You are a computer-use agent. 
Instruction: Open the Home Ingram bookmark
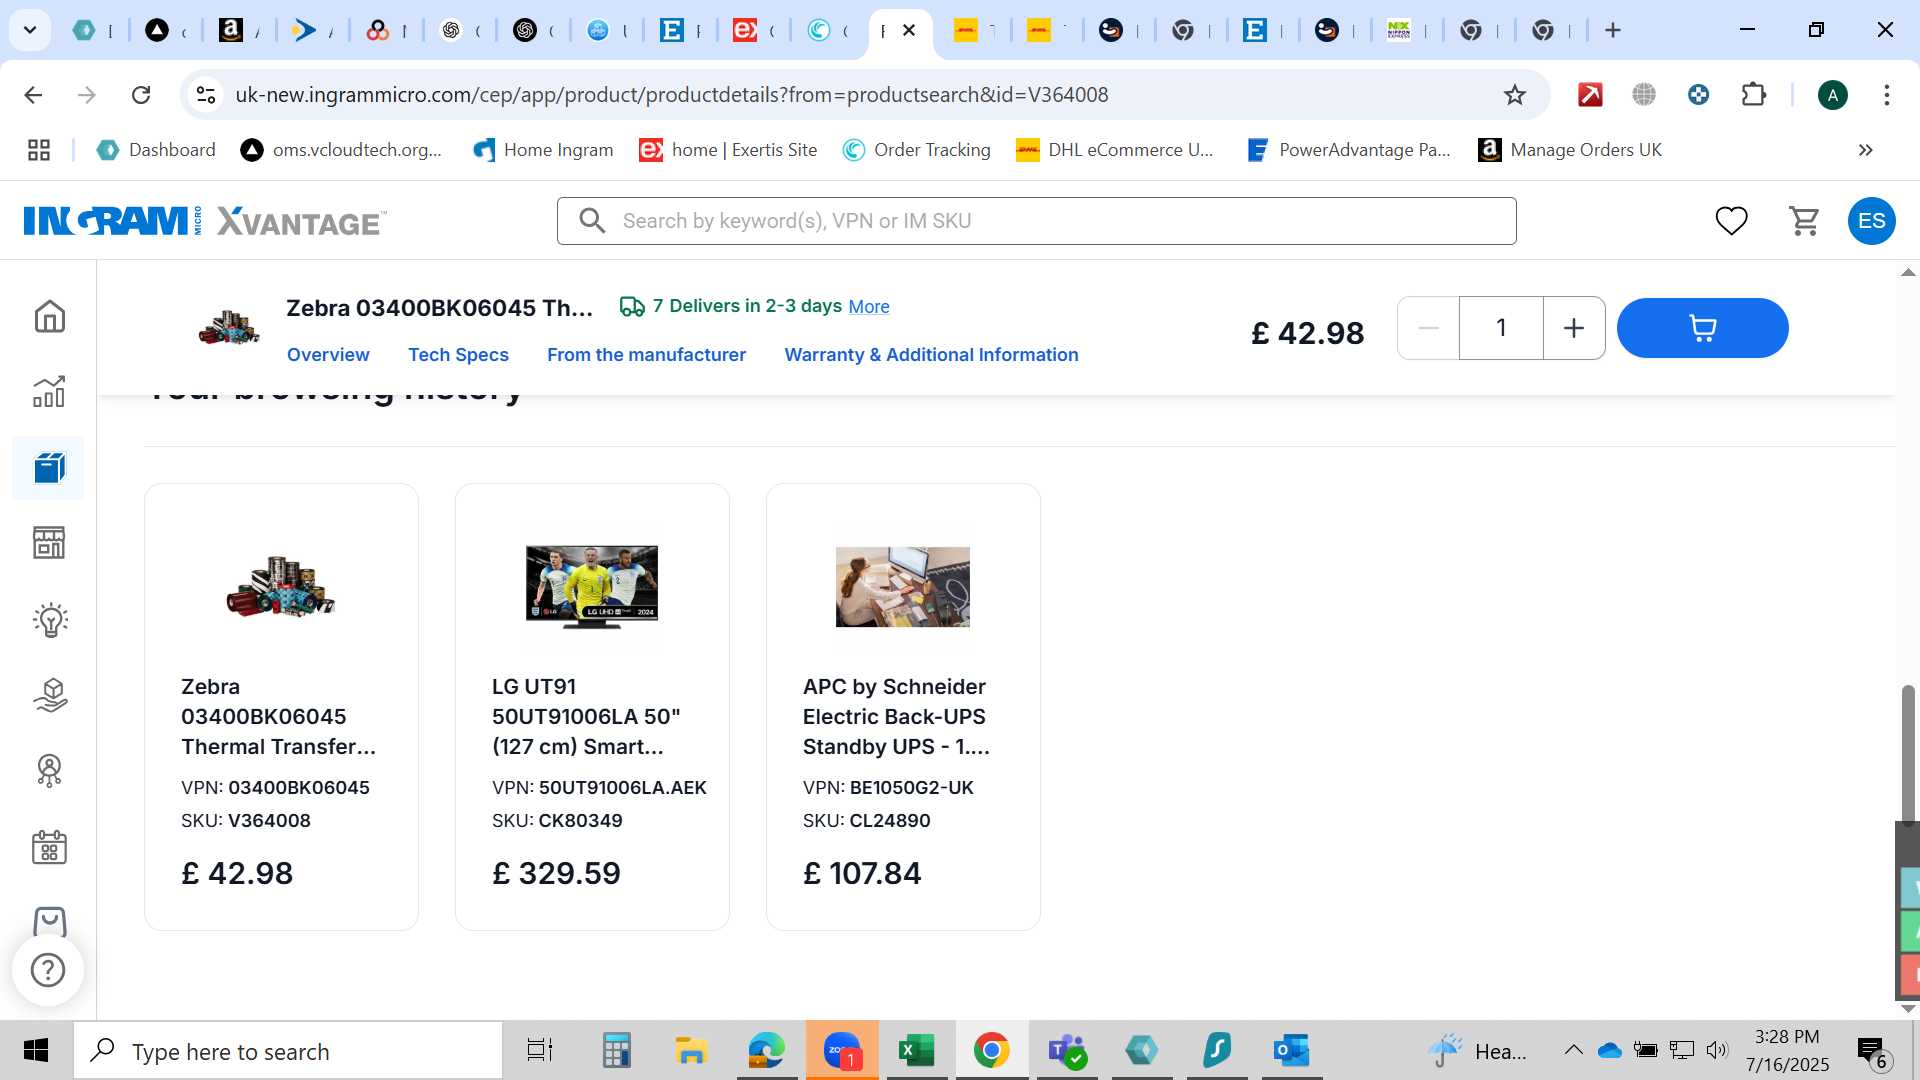click(x=543, y=150)
